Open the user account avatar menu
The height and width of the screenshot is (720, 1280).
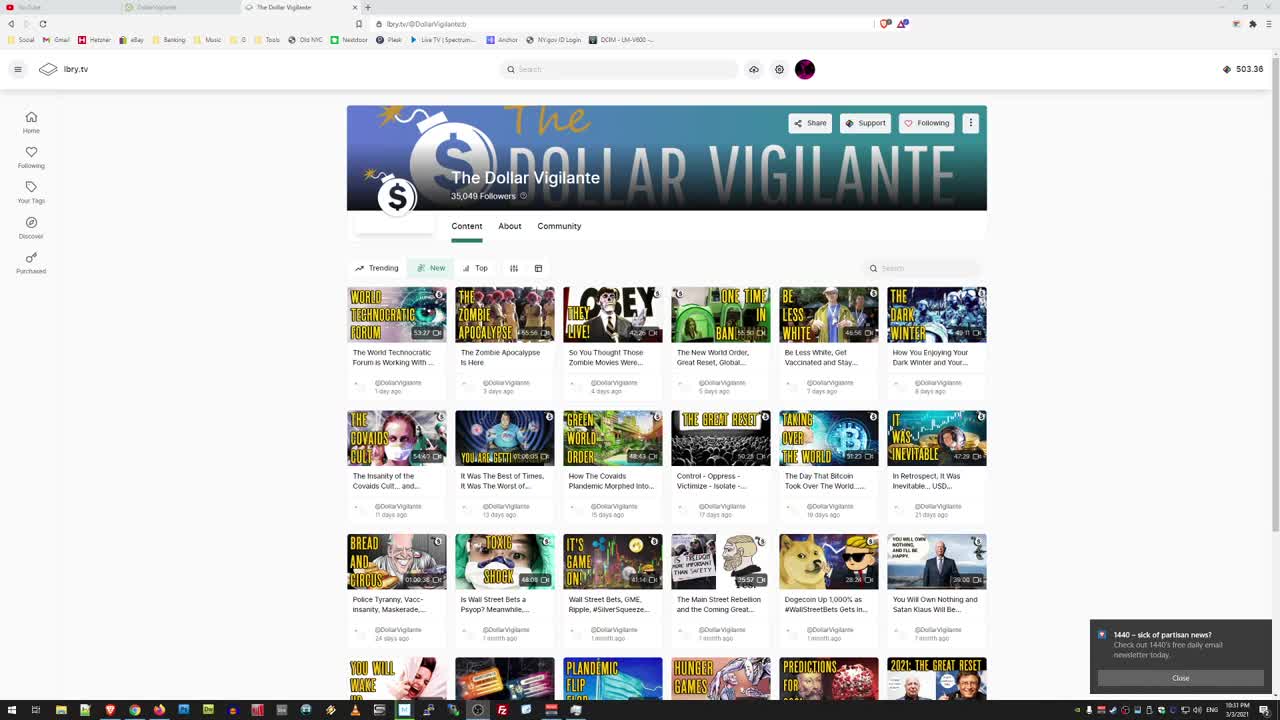(x=805, y=69)
